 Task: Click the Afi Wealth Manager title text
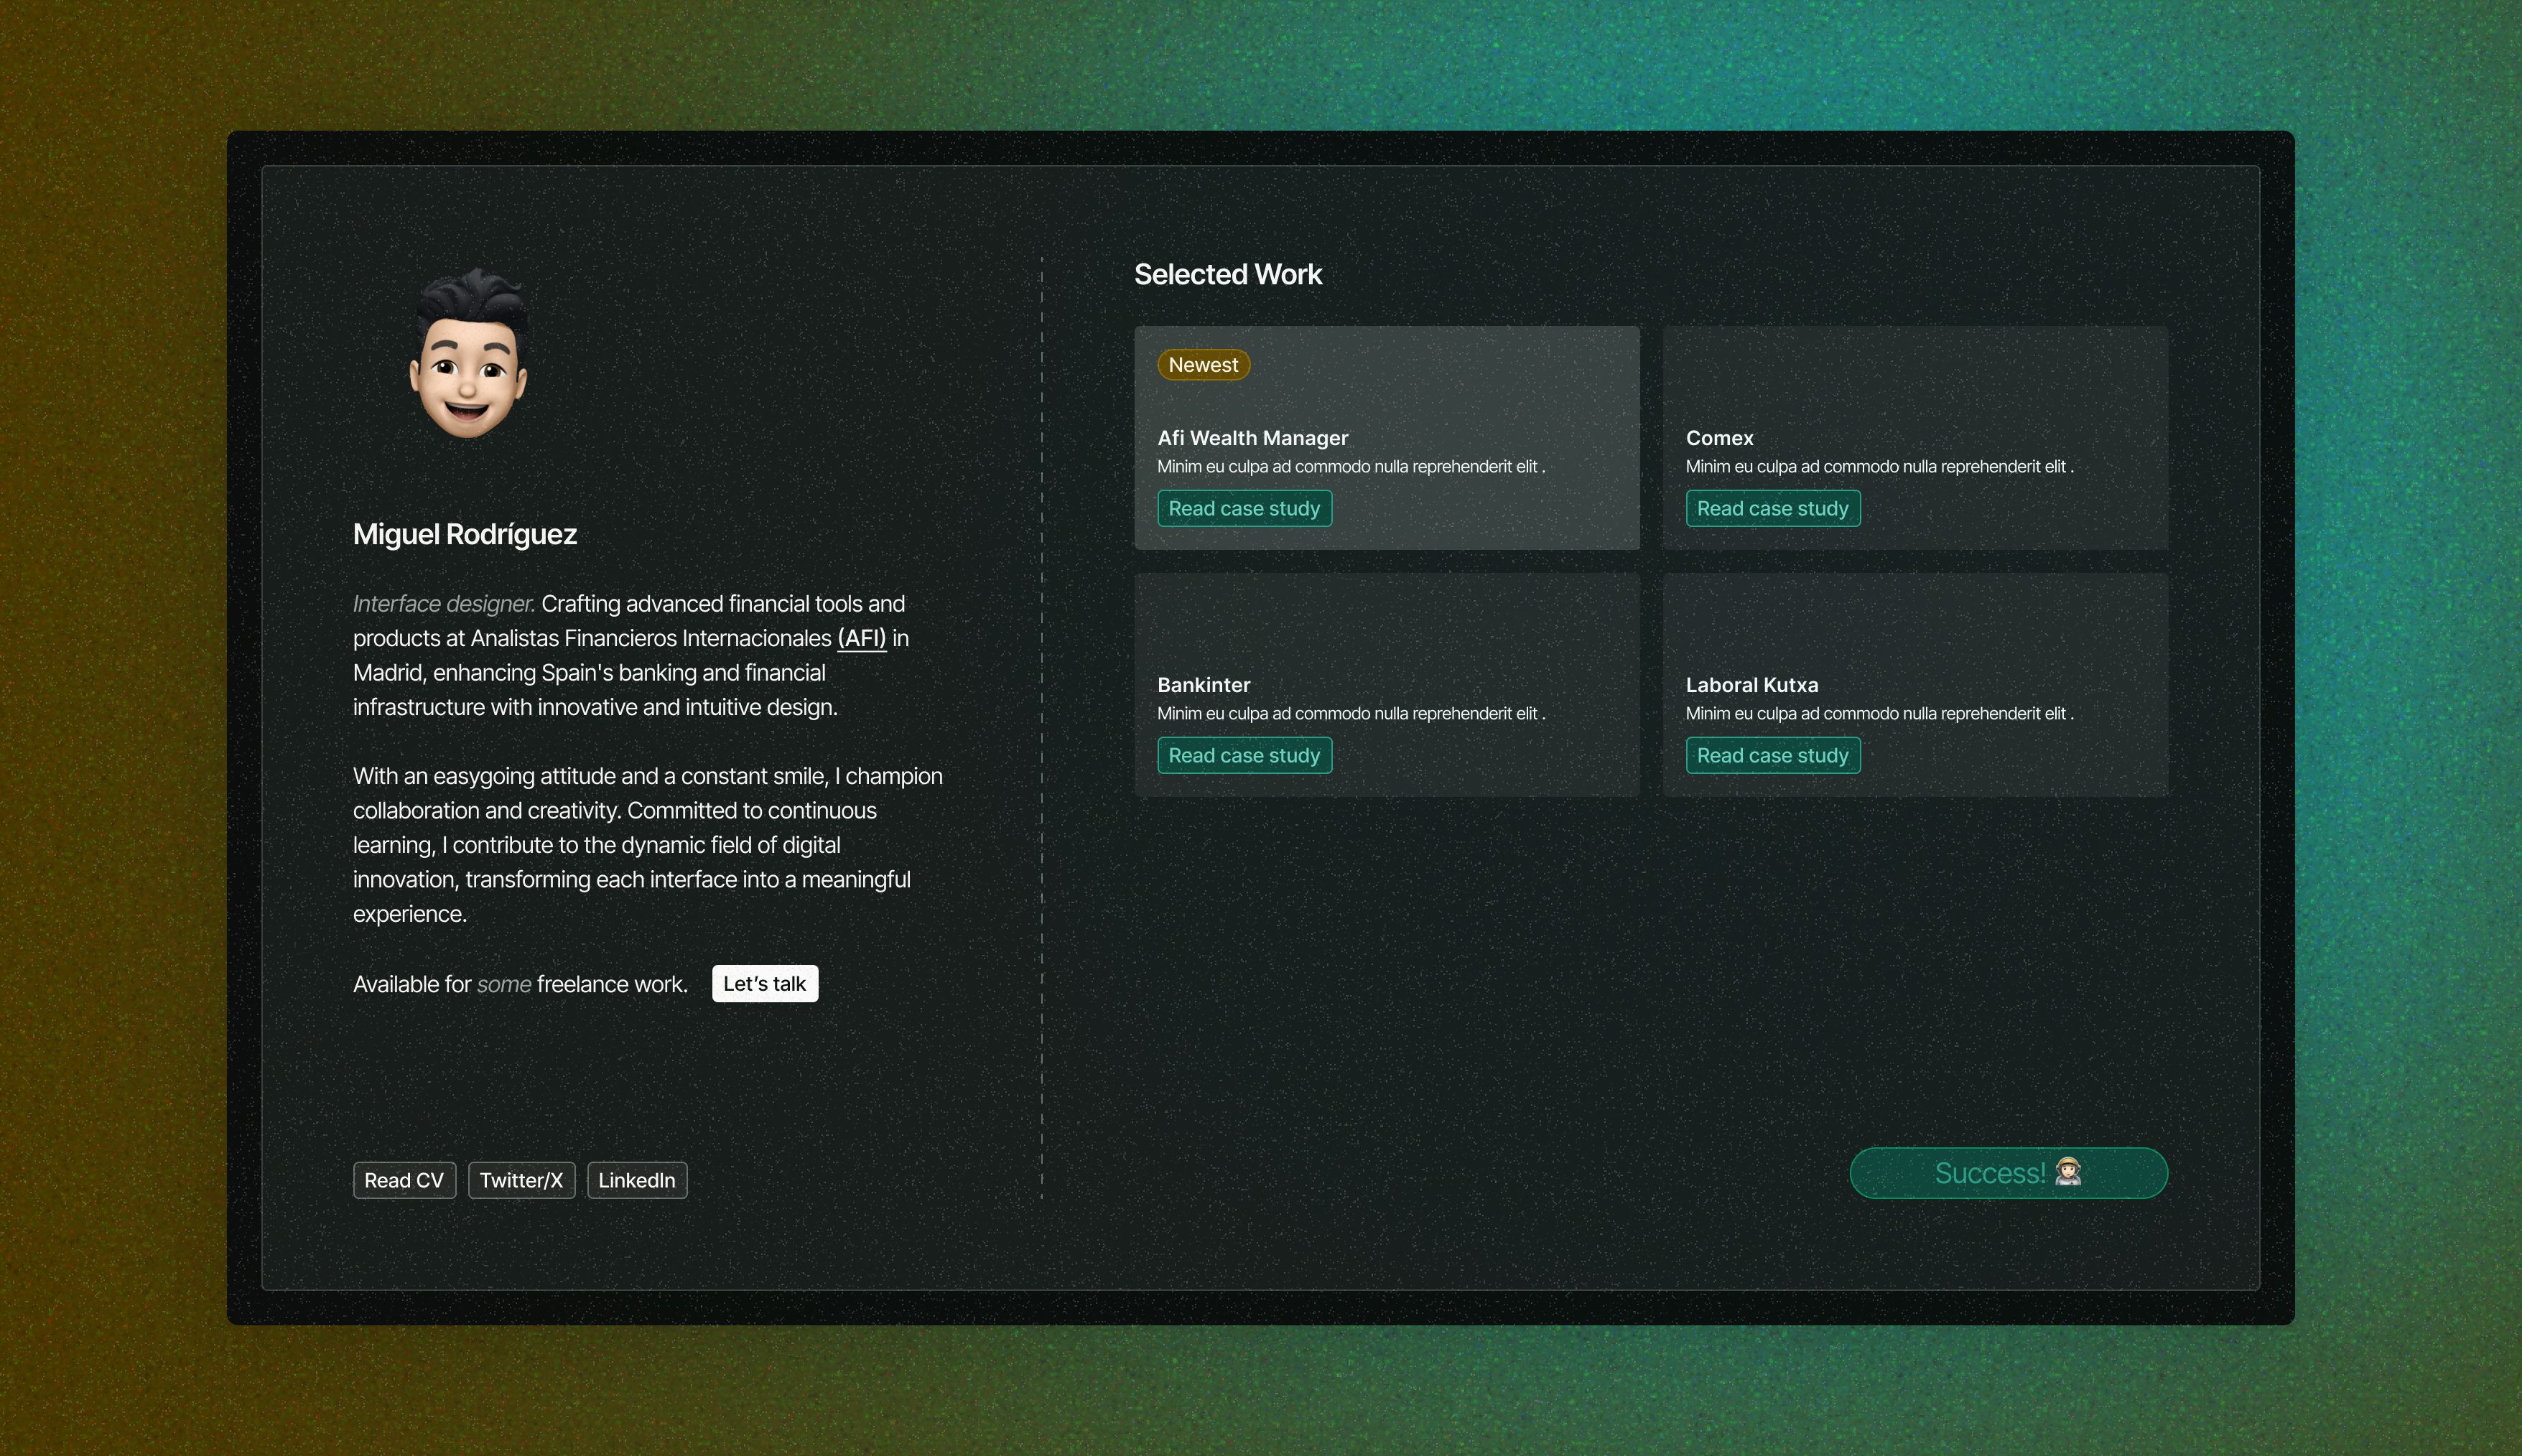(x=1252, y=437)
